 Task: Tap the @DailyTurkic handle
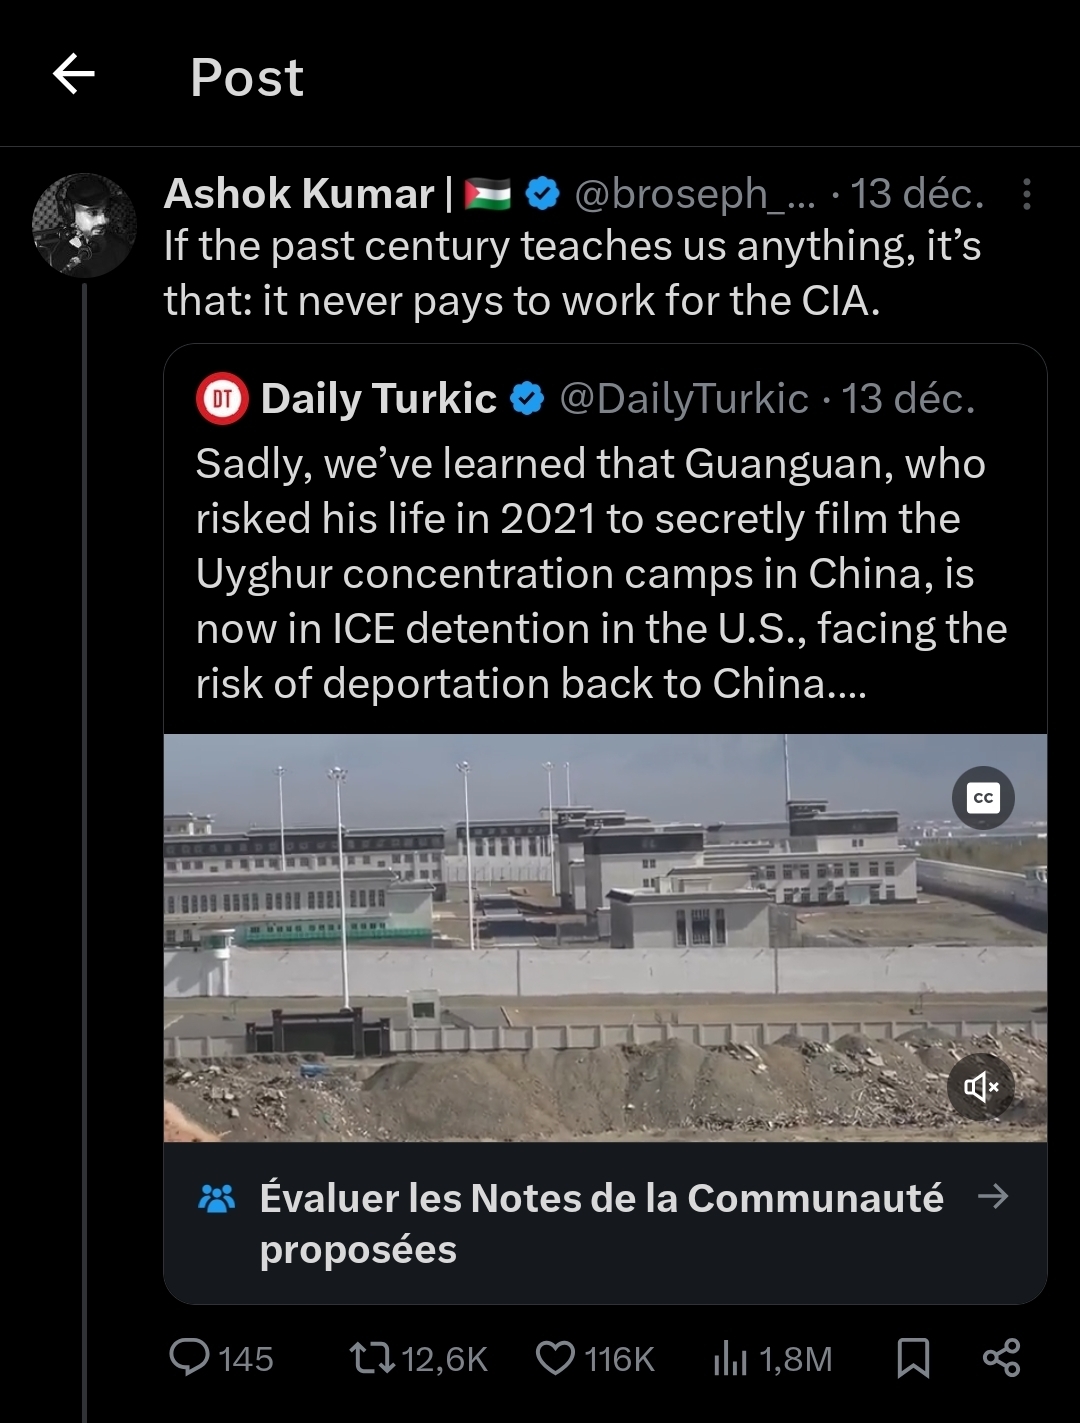[683, 399]
